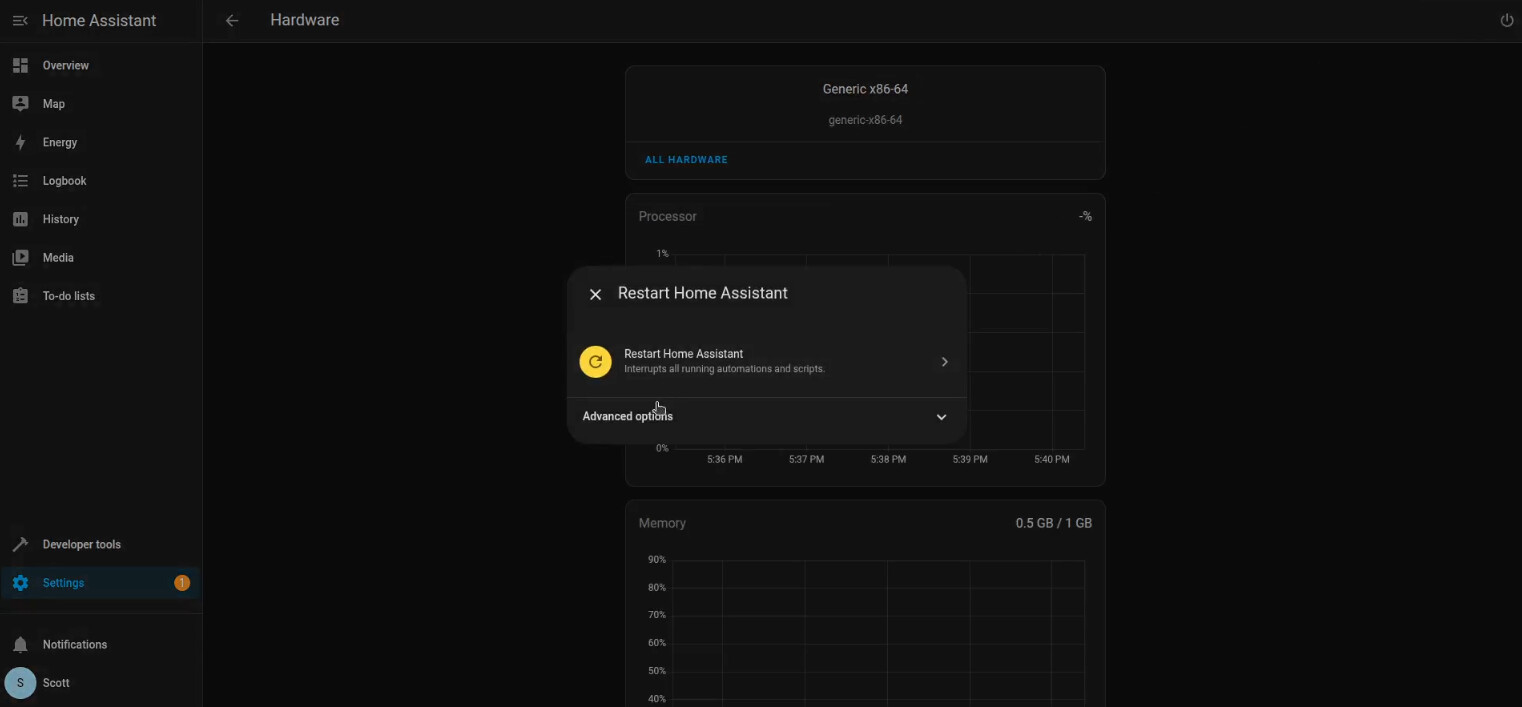Click the 90% memory axis label
The width and height of the screenshot is (1522, 707).
pyautogui.click(x=657, y=560)
